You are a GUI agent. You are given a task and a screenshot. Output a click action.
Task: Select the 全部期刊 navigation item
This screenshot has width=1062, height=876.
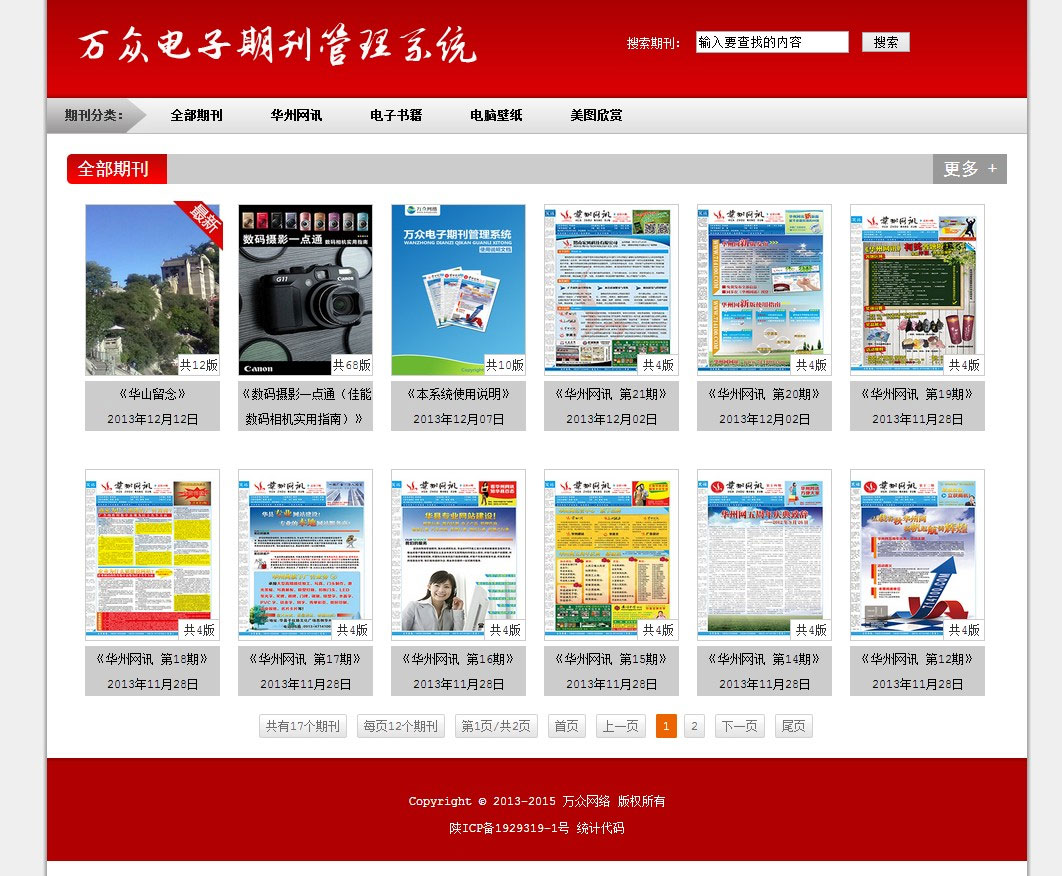click(196, 116)
